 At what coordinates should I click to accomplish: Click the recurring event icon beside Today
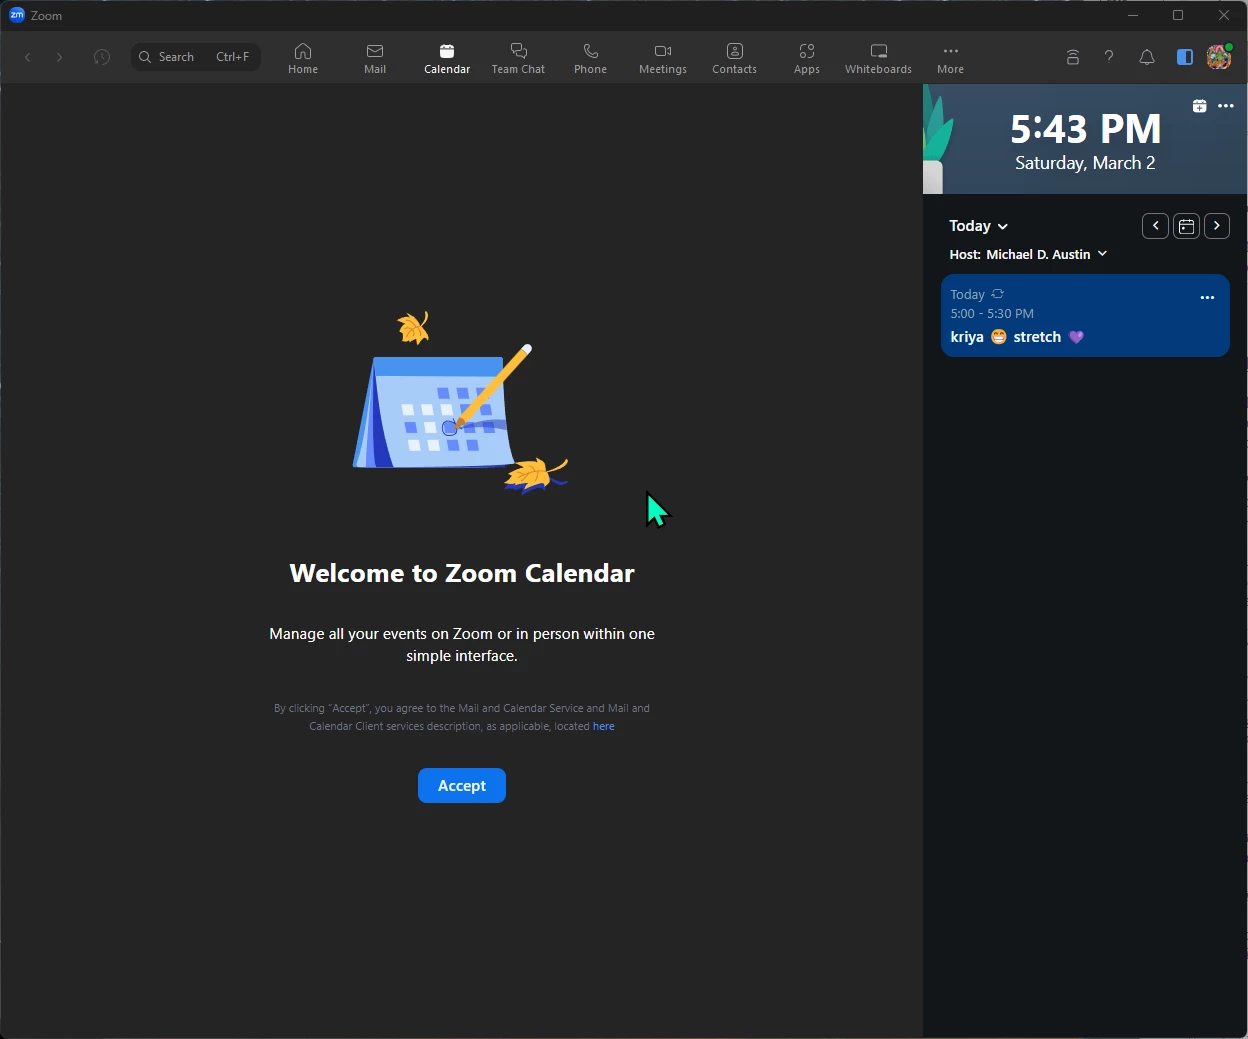pyautogui.click(x=997, y=294)
